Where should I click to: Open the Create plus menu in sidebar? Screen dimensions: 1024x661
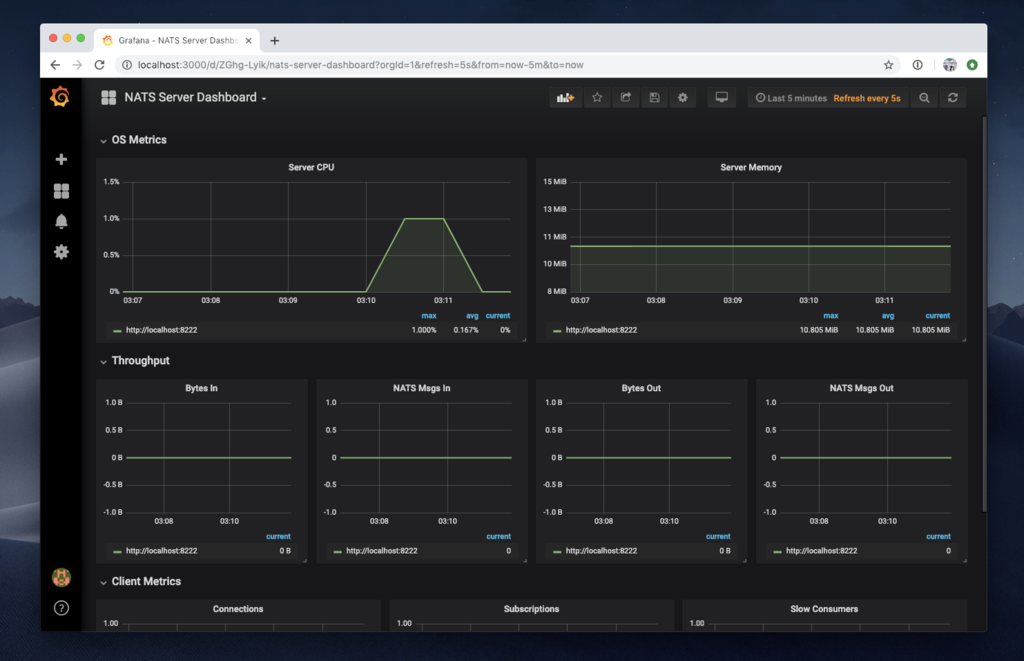[x=61, y=159]
